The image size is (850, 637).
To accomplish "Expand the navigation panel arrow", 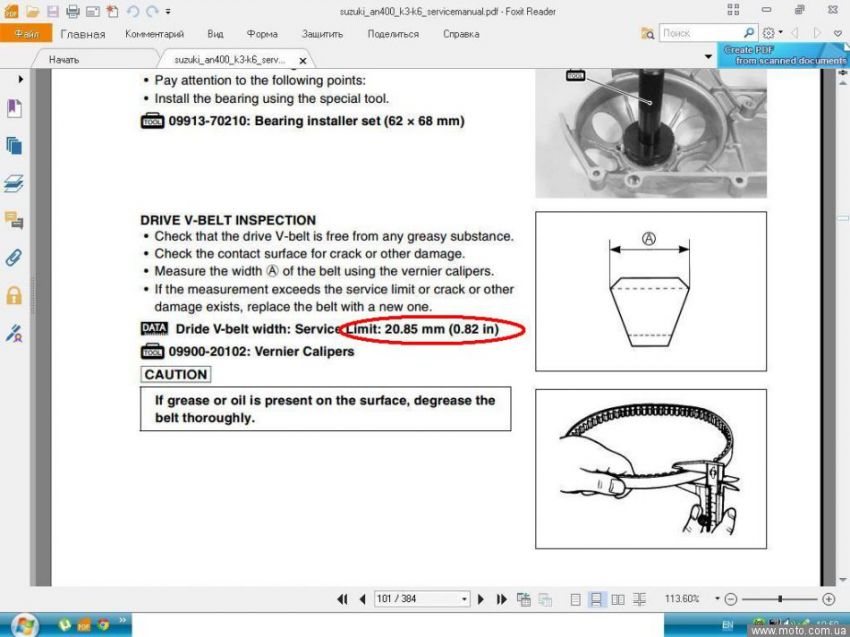I will point(21,79).
